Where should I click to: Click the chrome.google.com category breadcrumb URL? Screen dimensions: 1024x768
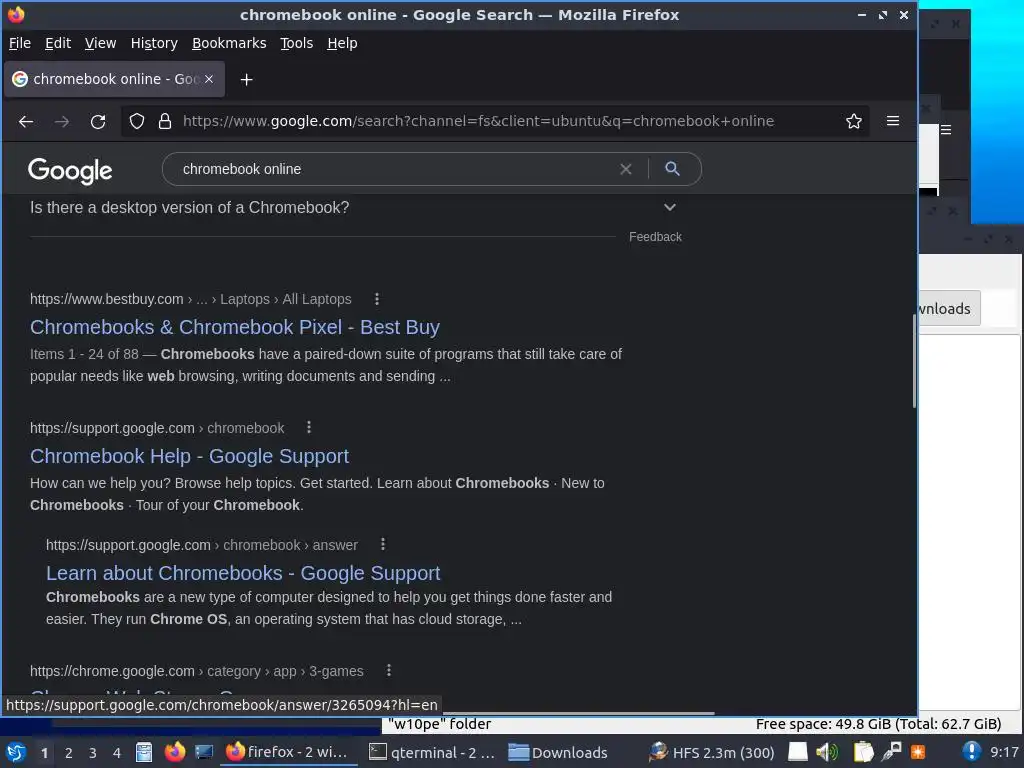pyautogui.click(x=197, y=671)
